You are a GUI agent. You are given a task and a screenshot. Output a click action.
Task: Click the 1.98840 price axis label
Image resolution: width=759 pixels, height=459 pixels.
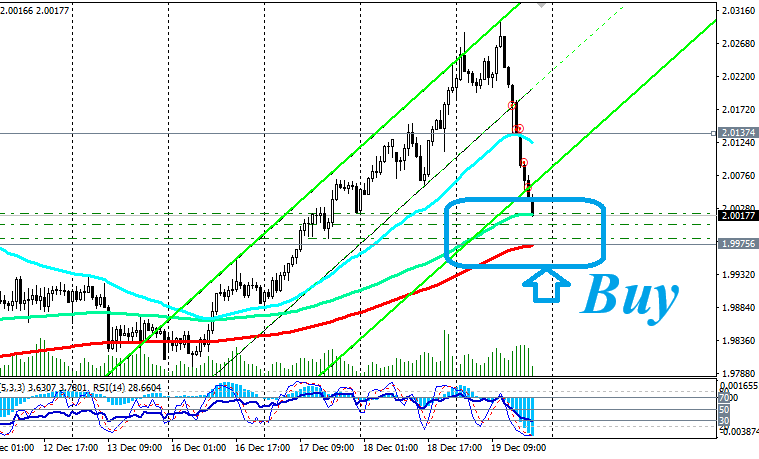[738, 307]
